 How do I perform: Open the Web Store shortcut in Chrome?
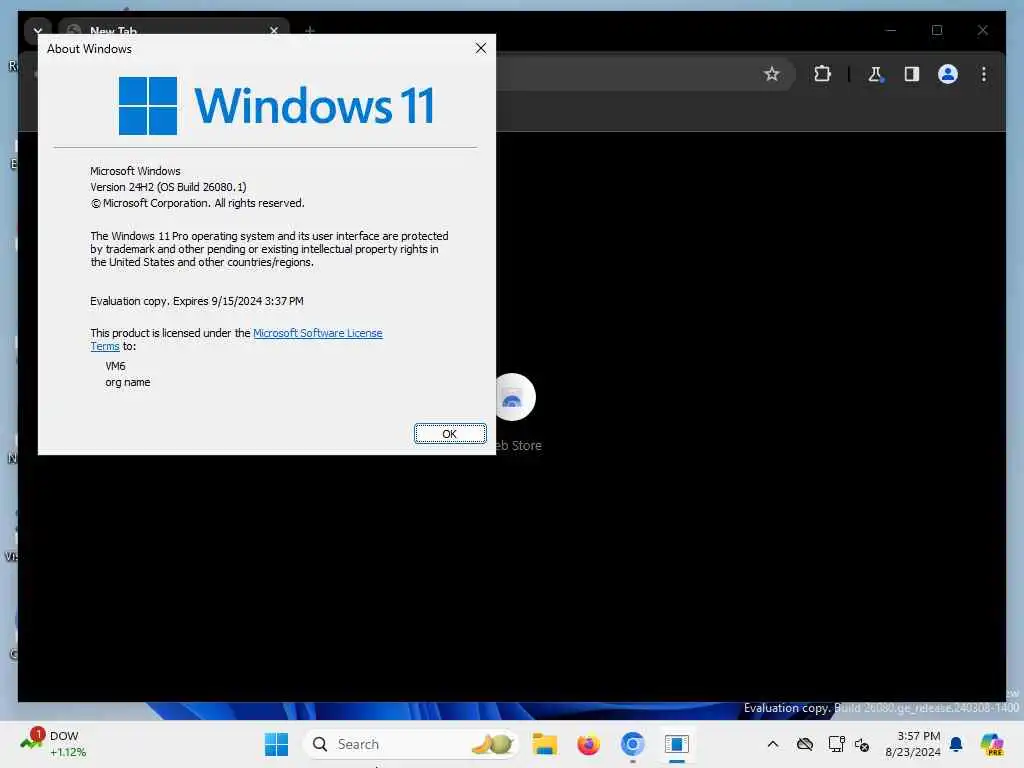(x=515, y=411)
